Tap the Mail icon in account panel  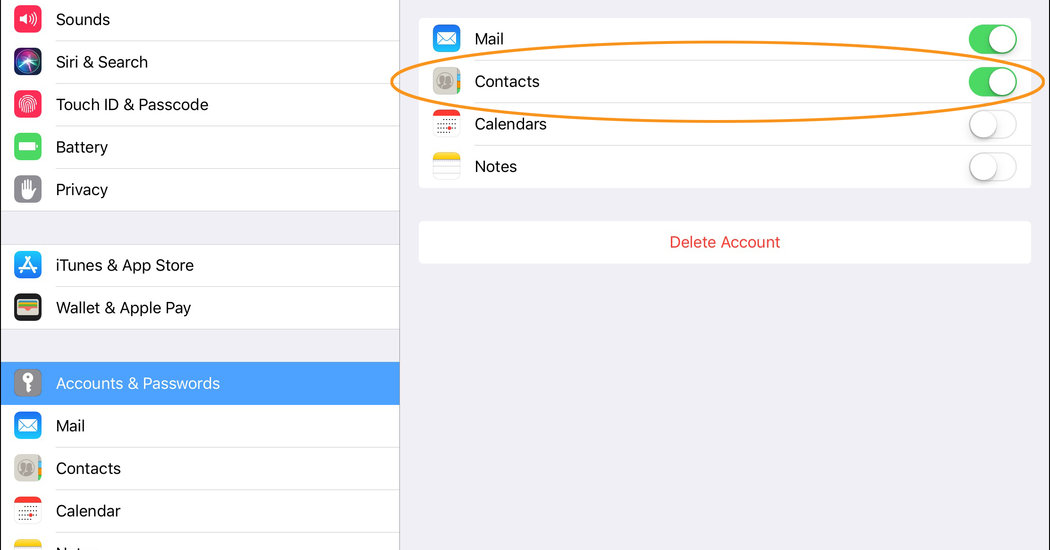click(446, 39)
